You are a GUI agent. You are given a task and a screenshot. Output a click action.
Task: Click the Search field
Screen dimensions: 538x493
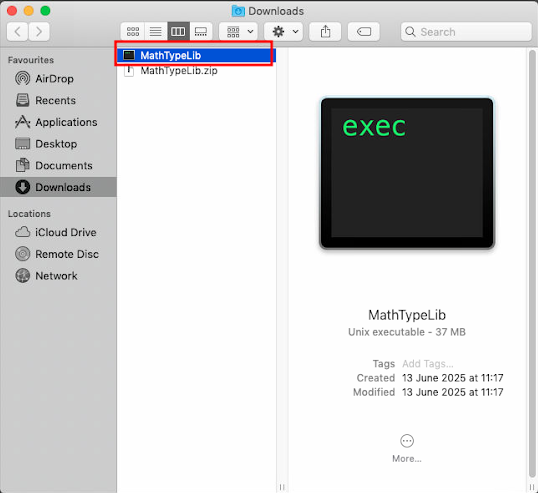click(466, 32)
